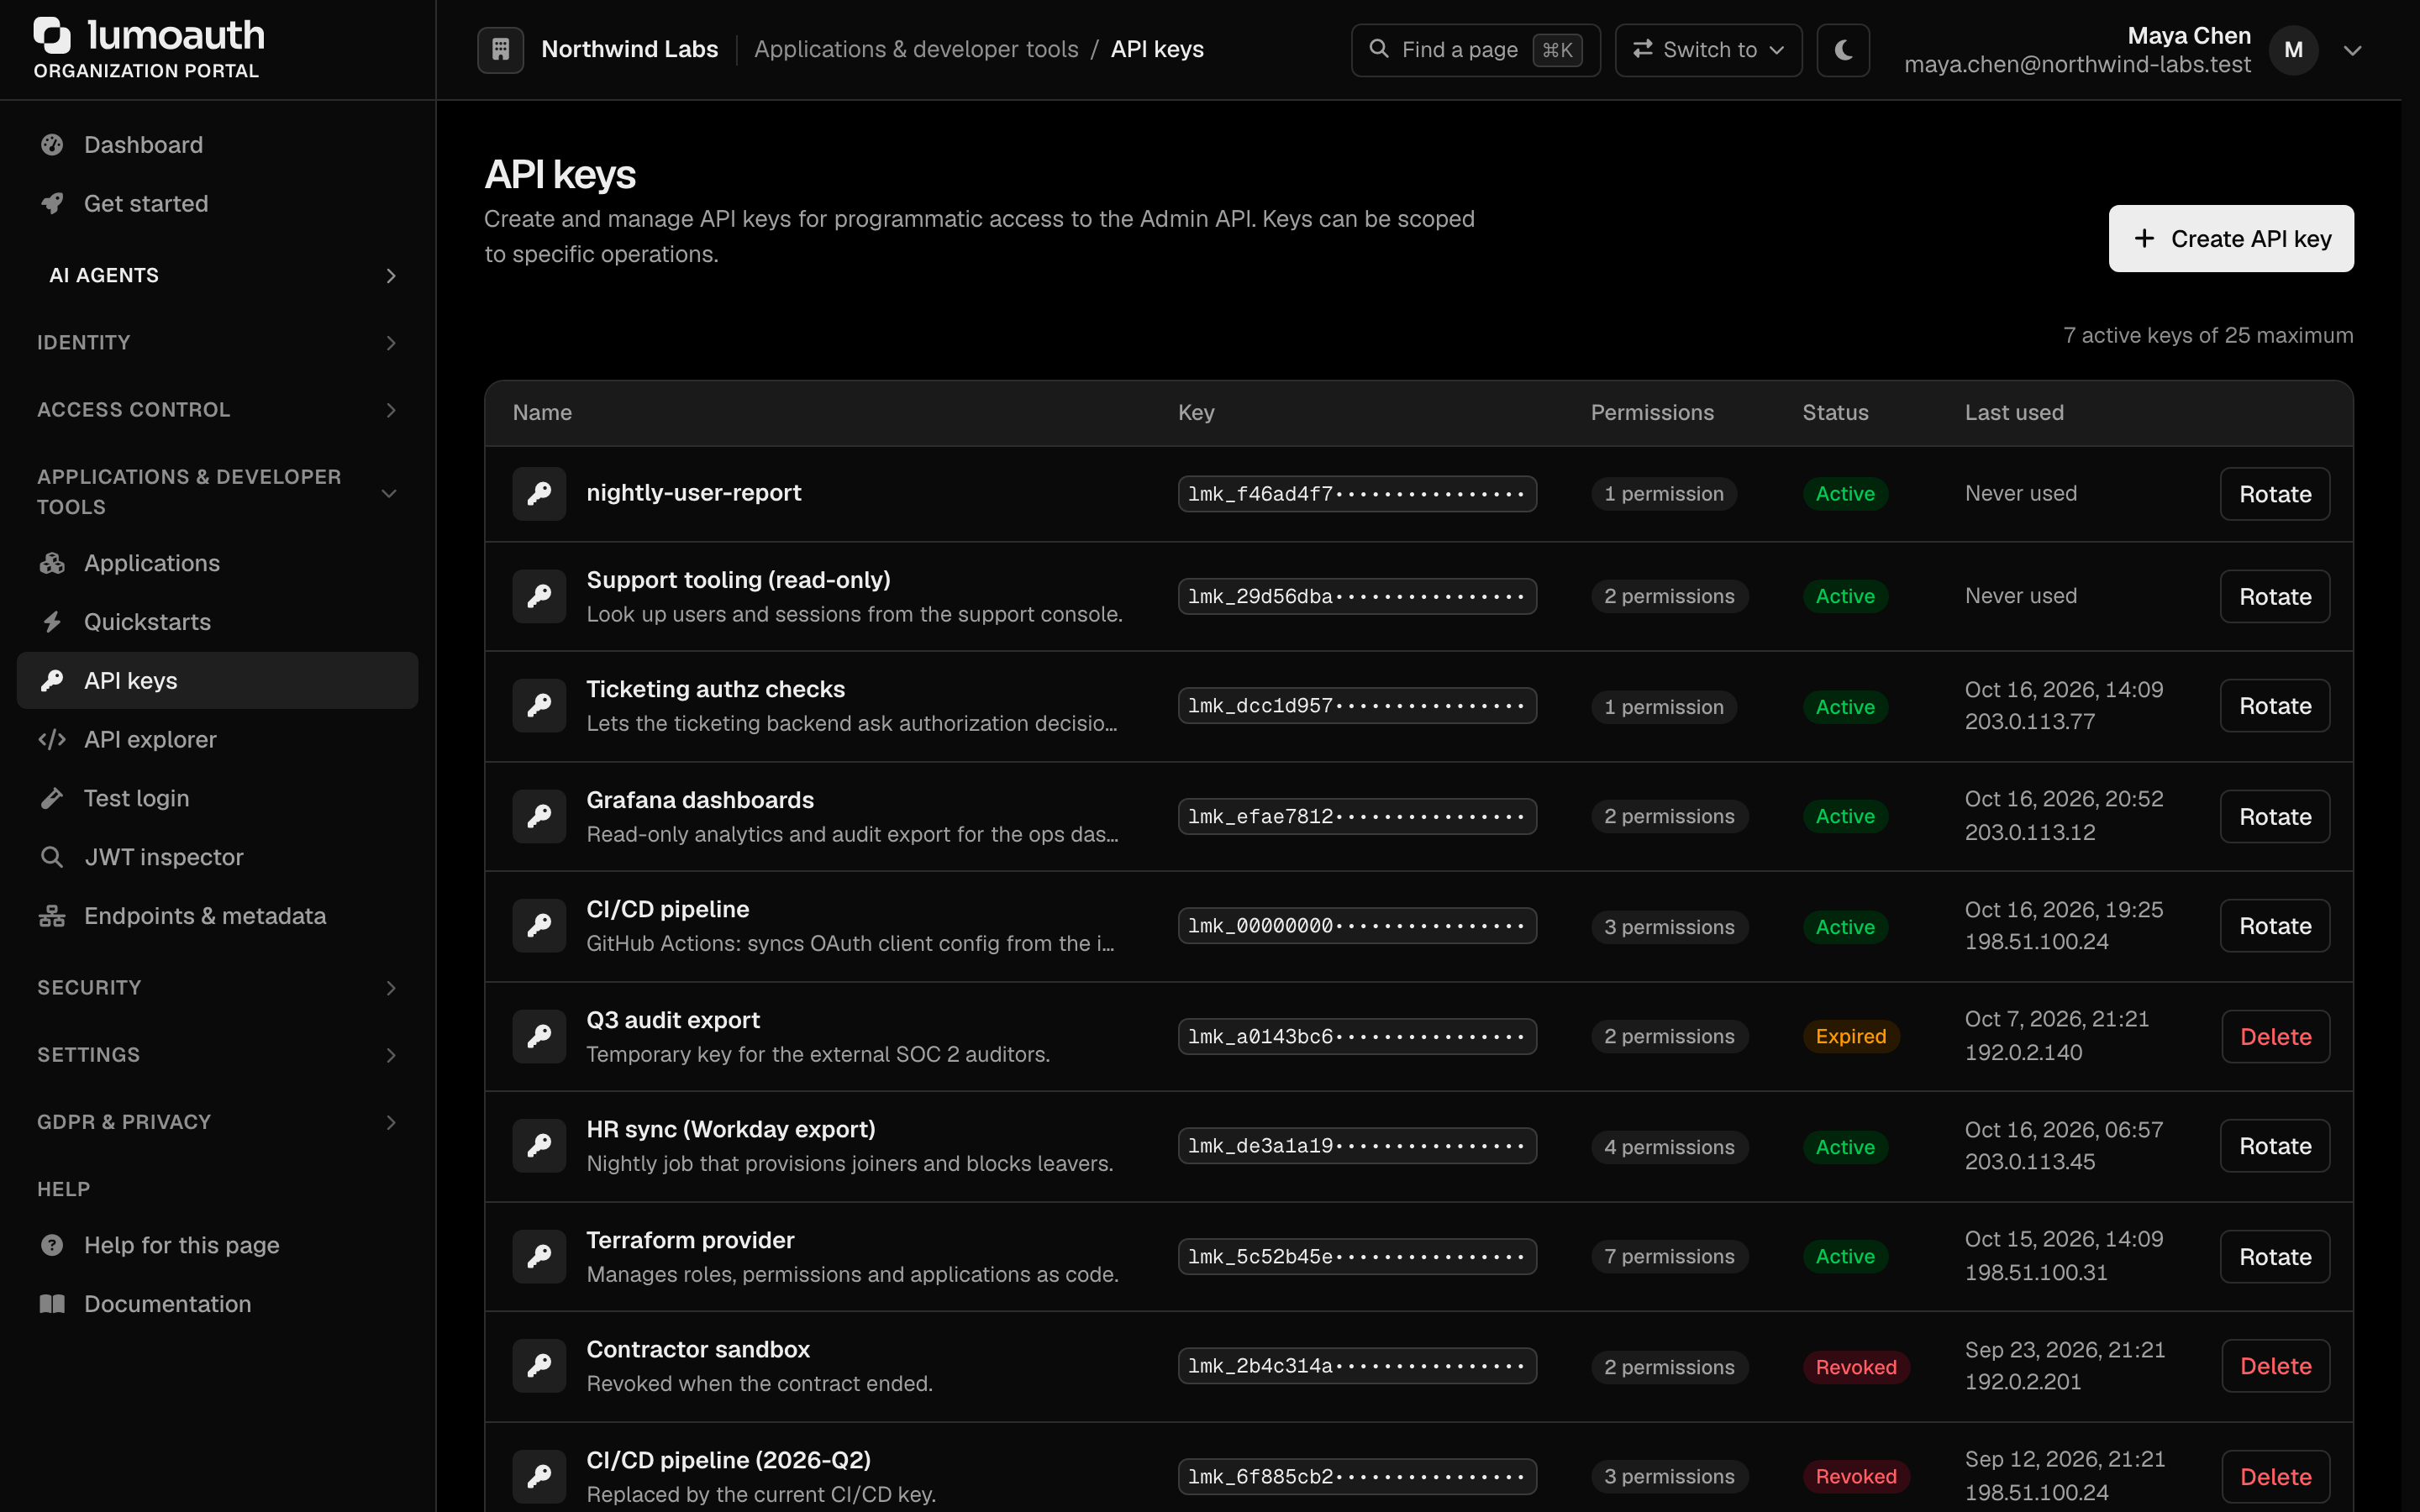Rotate the HR sync (Workday export) key
Screen dimensions: 2420x1512
point(2275,1146)
